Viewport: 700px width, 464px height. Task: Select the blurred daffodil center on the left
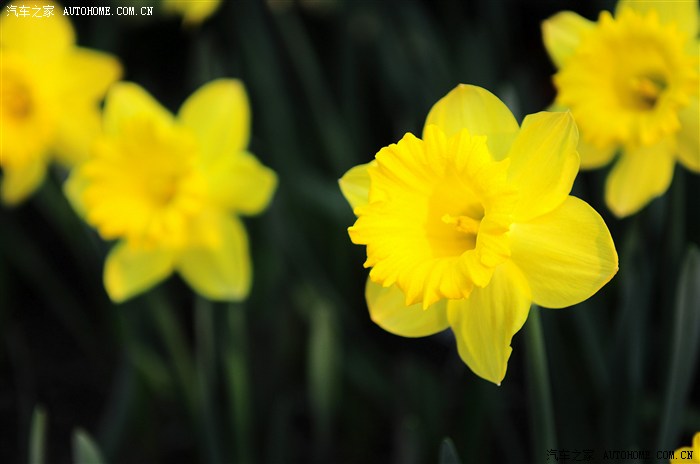(x=148, y=180)
